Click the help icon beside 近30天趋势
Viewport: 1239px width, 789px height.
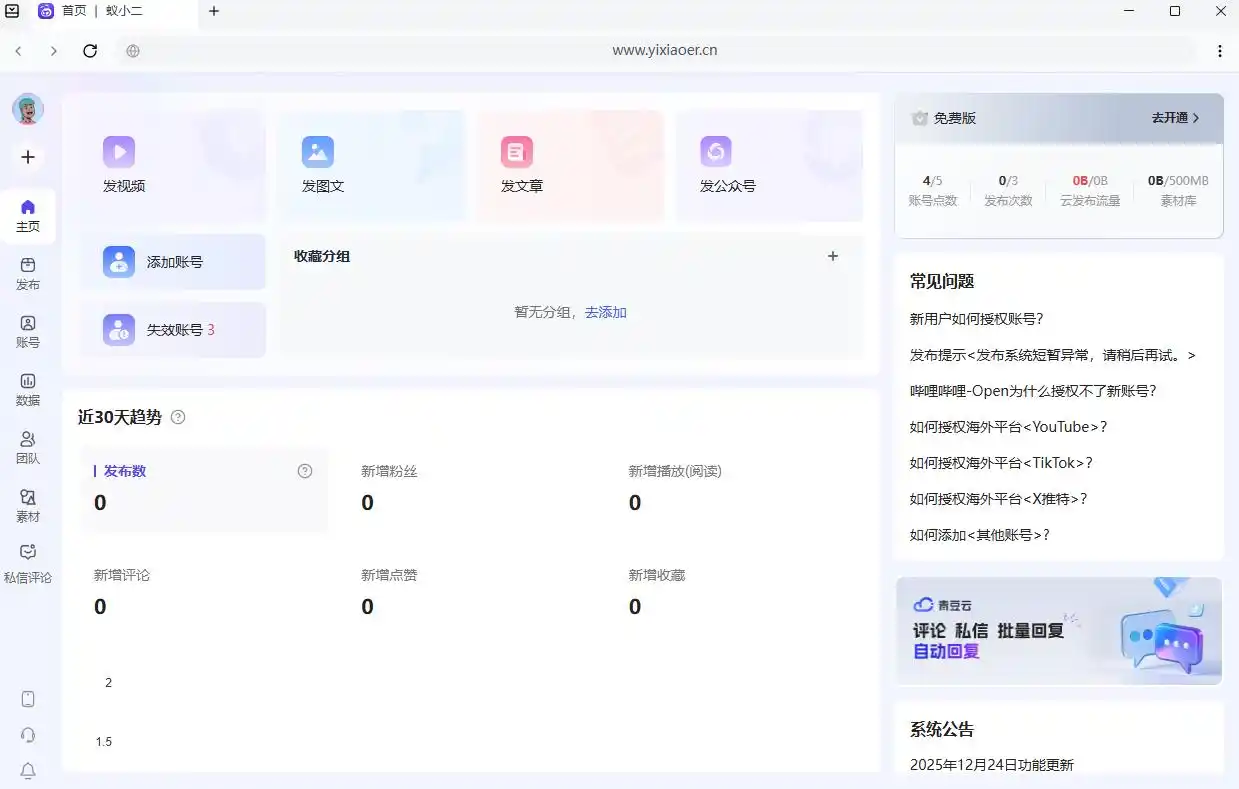tap(178, 417)
